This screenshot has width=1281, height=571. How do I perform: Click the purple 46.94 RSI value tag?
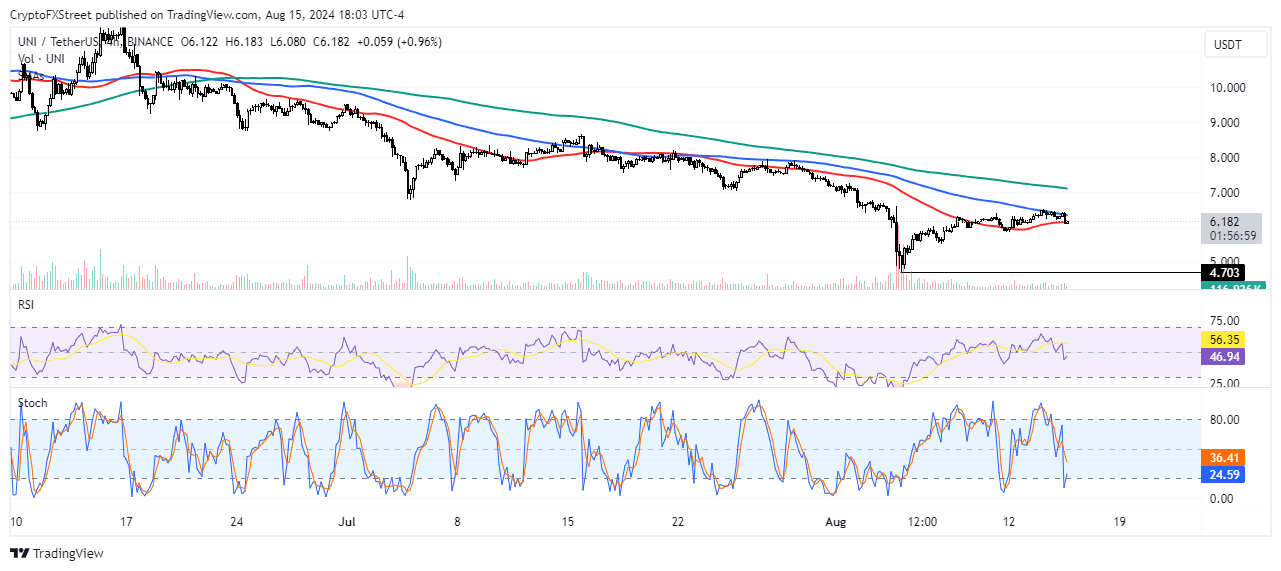point(1228,355)
